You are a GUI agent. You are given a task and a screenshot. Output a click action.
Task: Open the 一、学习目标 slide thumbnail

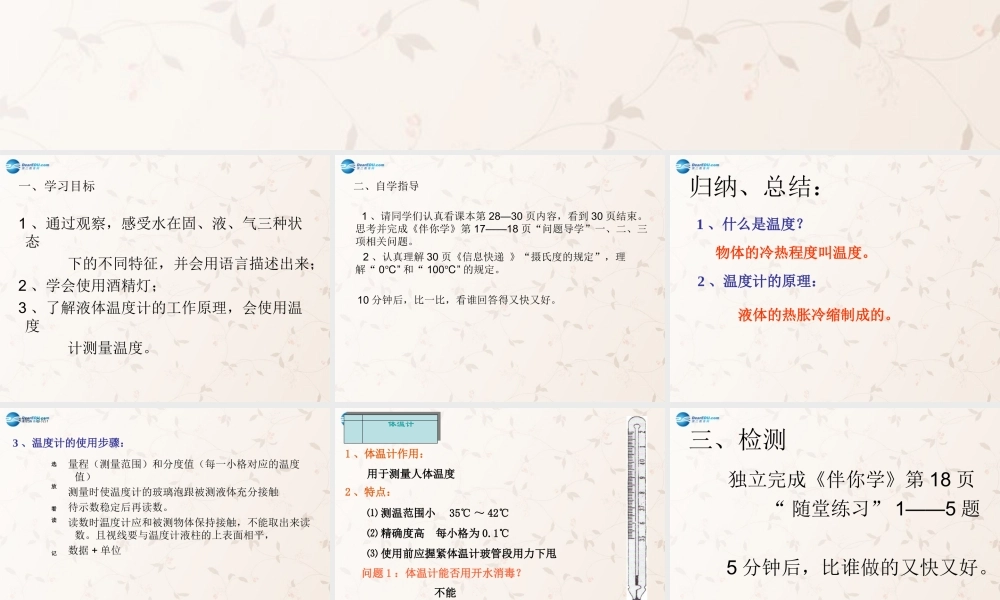(x=165, y=278)
